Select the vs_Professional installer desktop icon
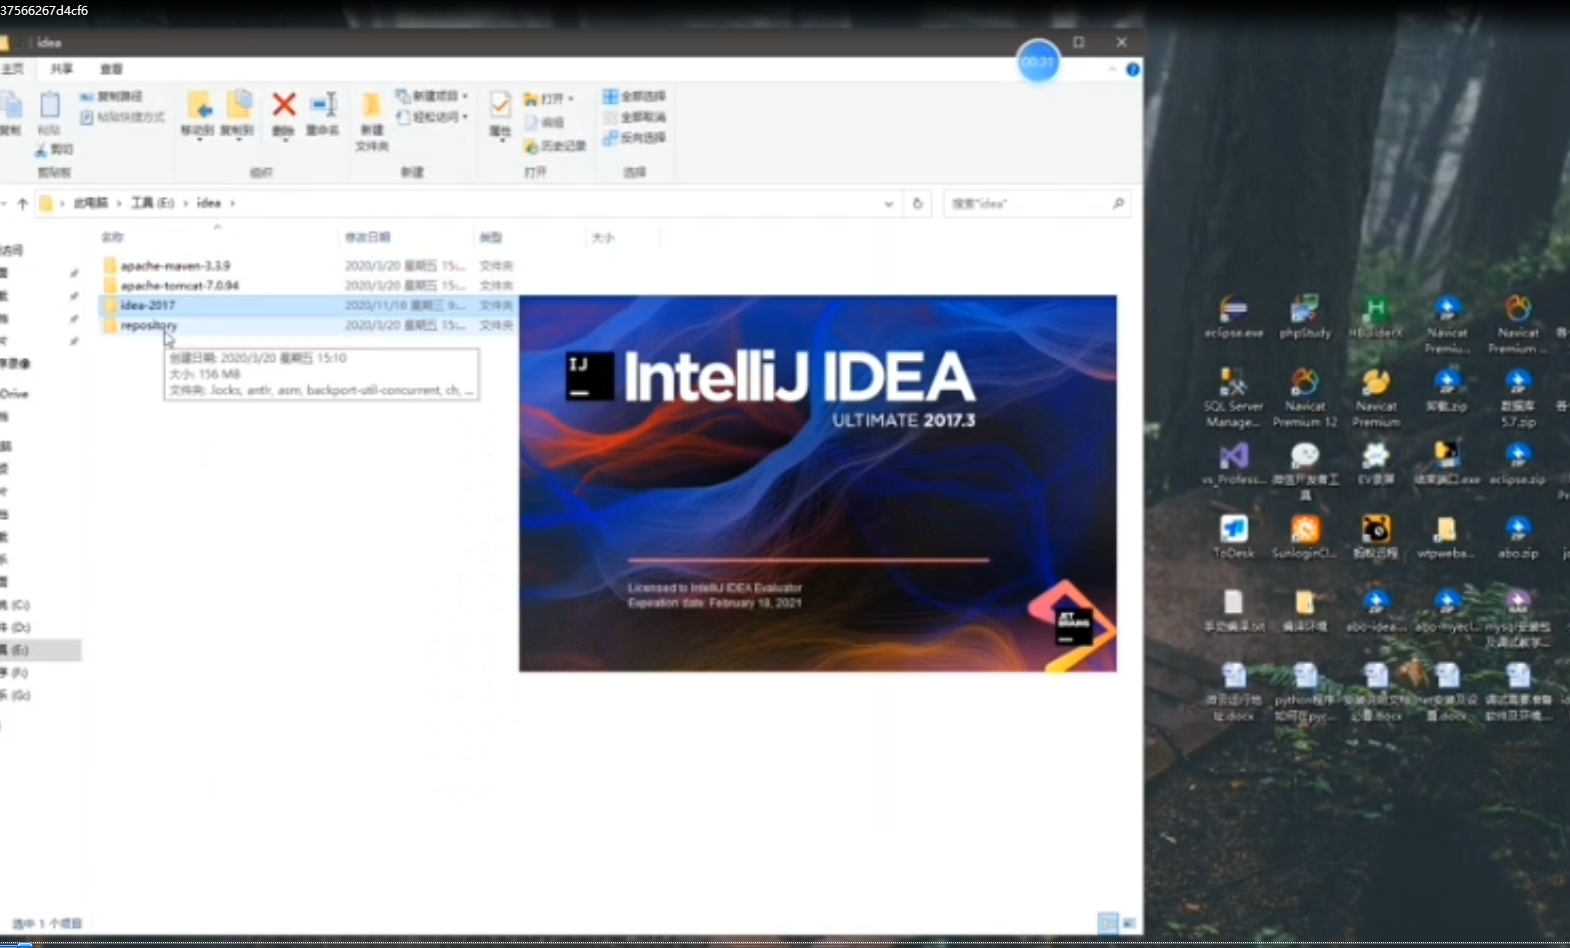The height and width of the screenshot is (948, 1570). coord(1233,464)
